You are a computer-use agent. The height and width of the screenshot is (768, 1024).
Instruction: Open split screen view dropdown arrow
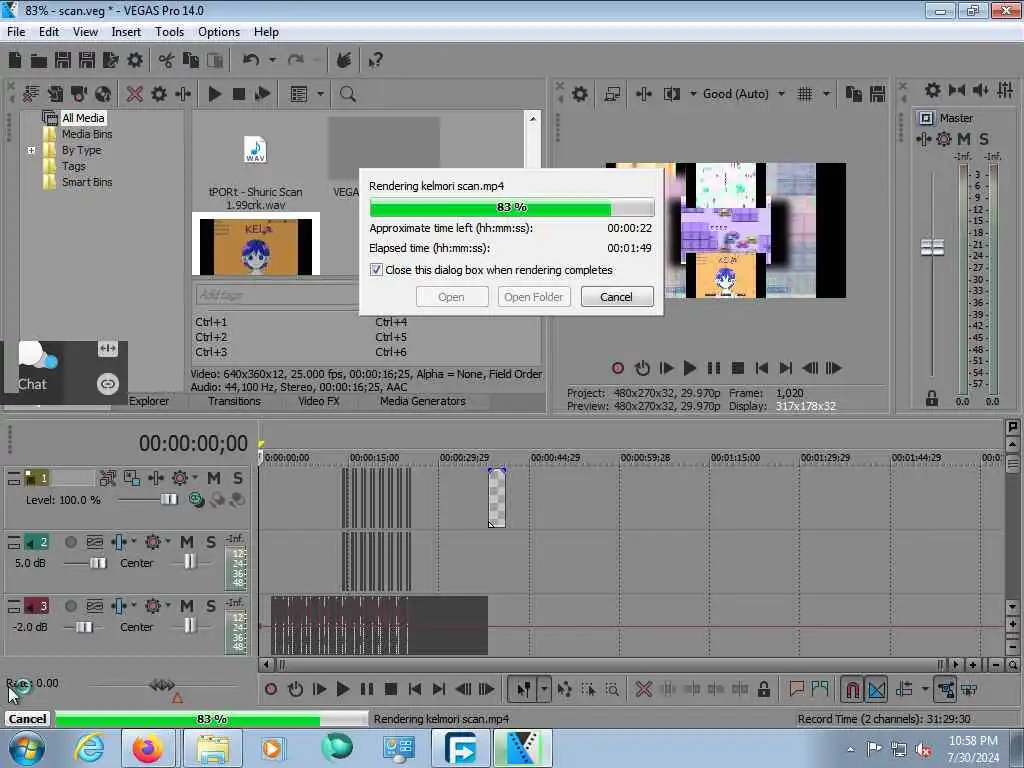(693, 94)
